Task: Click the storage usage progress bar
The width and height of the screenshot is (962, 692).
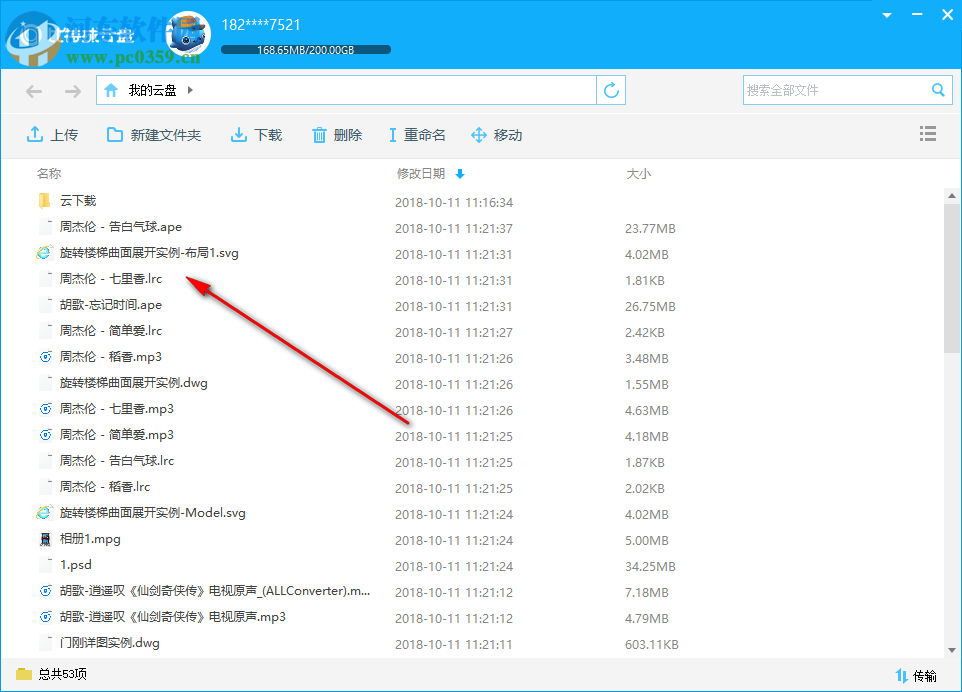Action: click(x=306, y=50)
